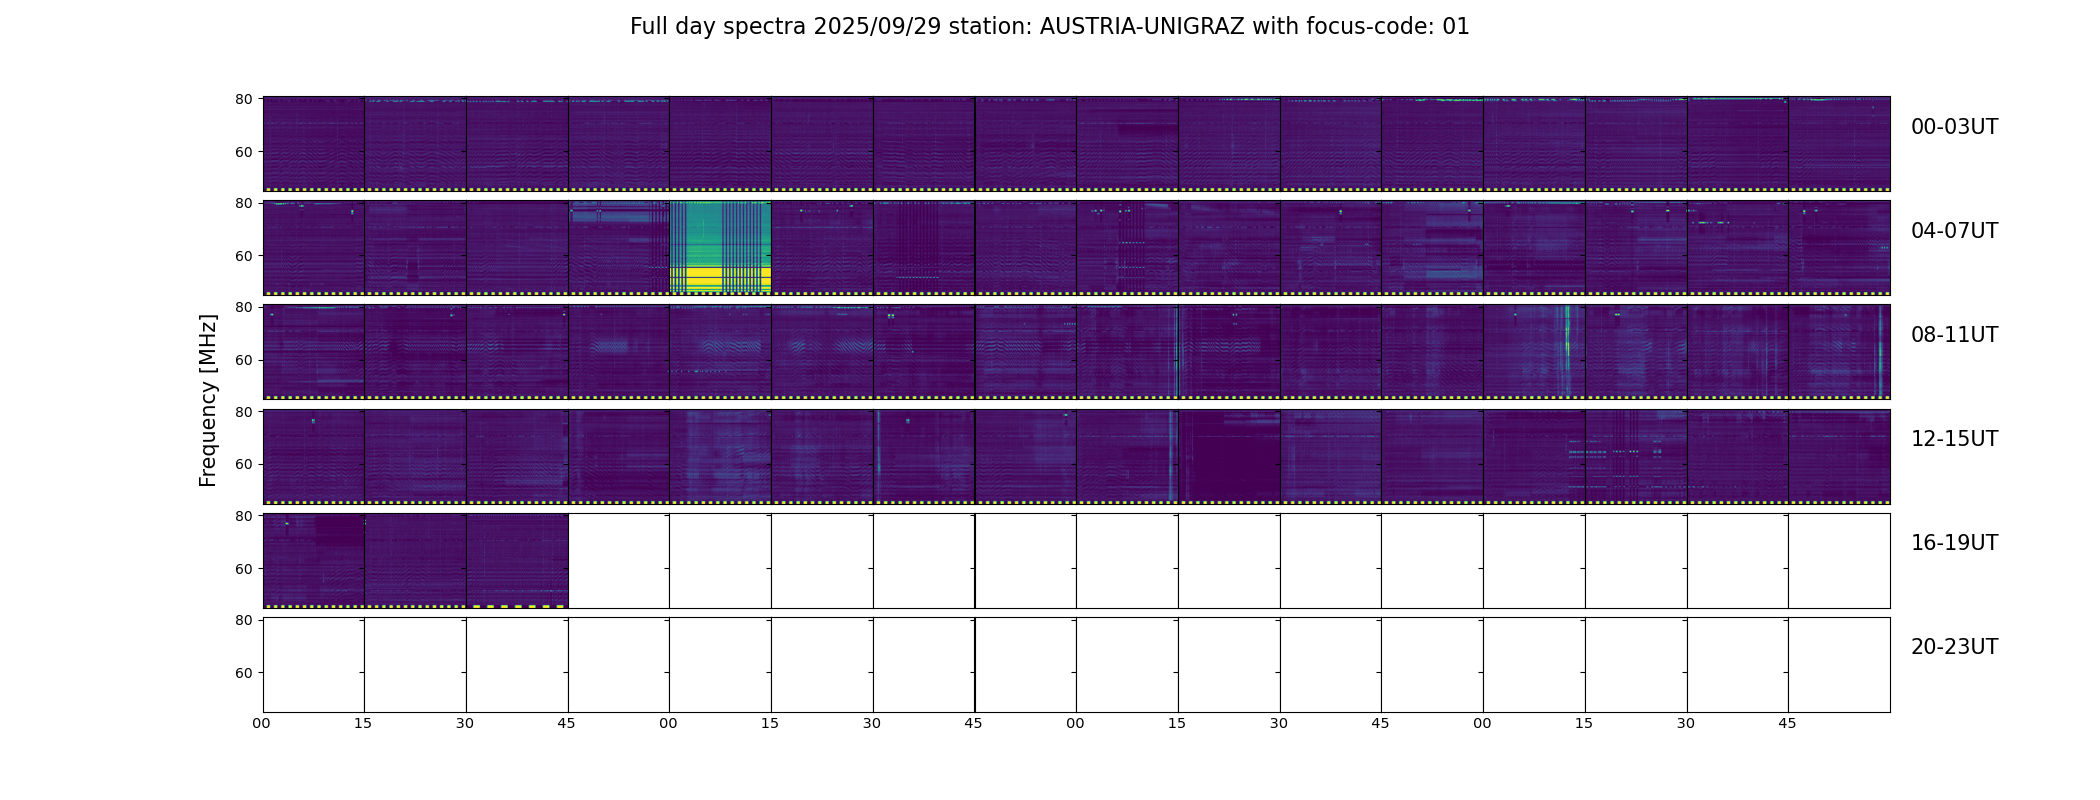This screenshot has width=2100, height=800.
Task: Click the '80' tick of the 04-07UT row
Action: [x=243, y=203]
